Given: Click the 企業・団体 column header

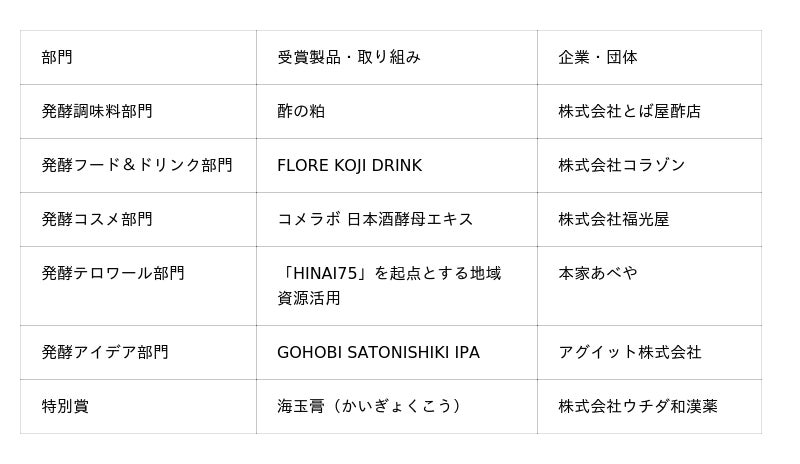Looking at the screenshot, I should (x=649, y=58).
